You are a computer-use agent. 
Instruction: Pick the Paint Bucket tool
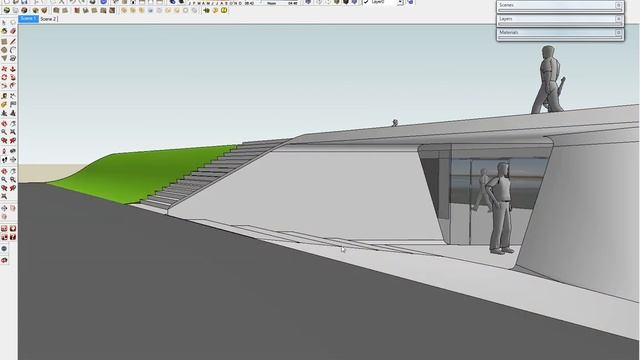pyautogui.click(x=4, y=31)
